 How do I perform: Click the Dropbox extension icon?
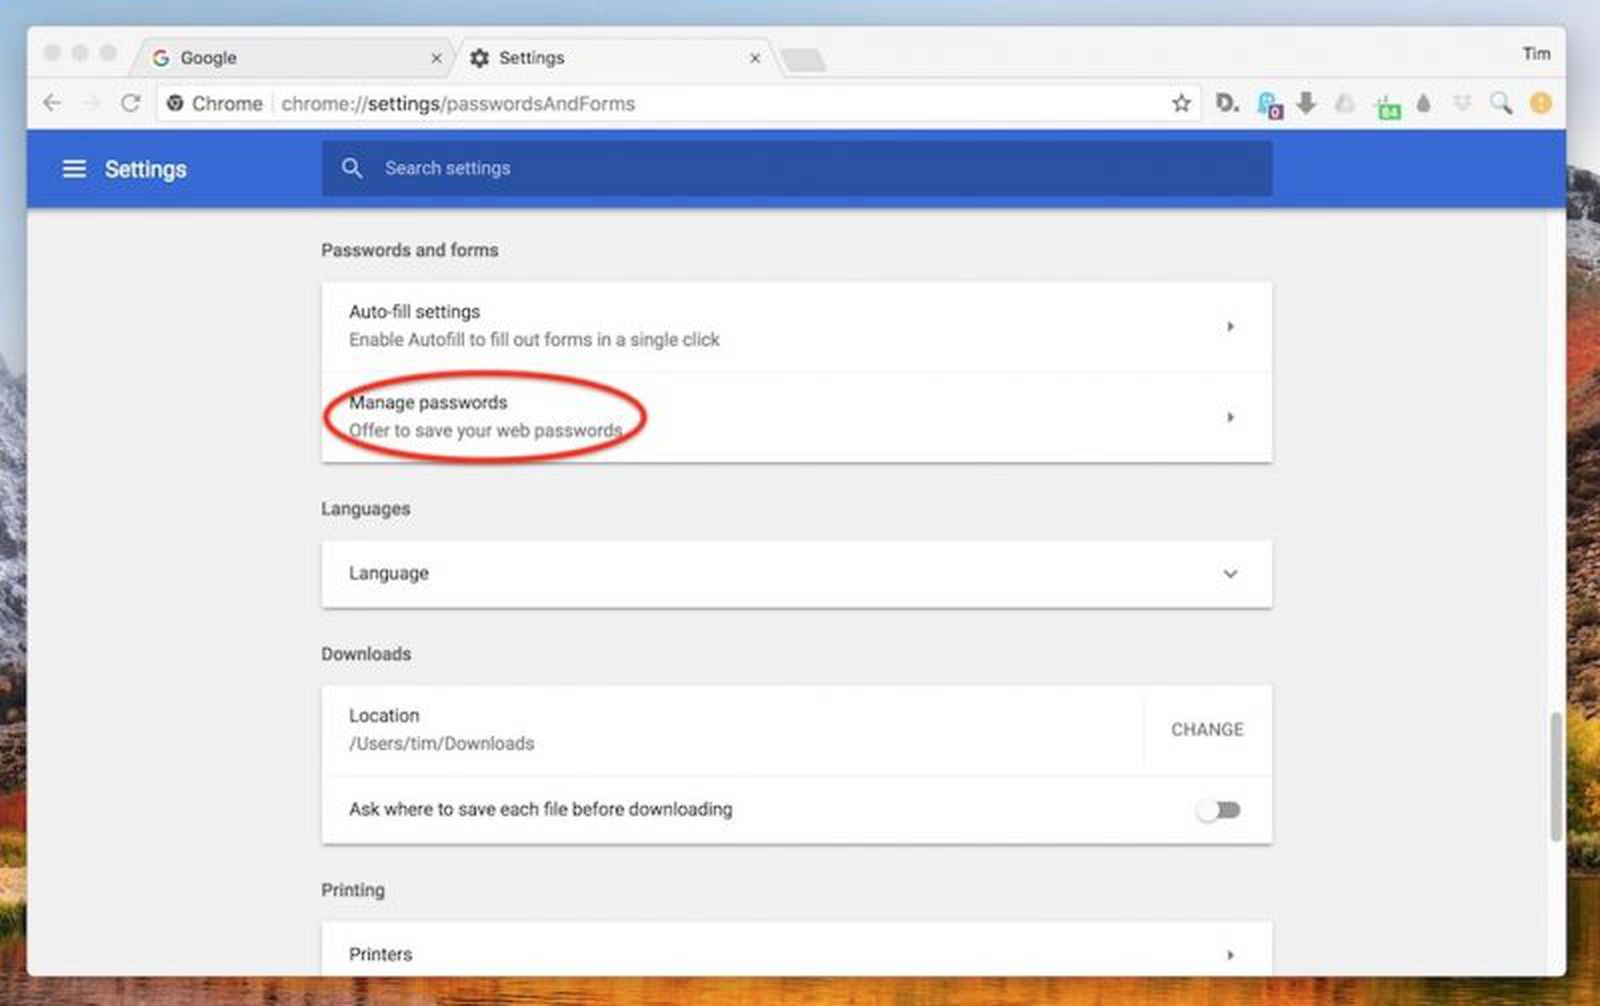point(1462,103)
